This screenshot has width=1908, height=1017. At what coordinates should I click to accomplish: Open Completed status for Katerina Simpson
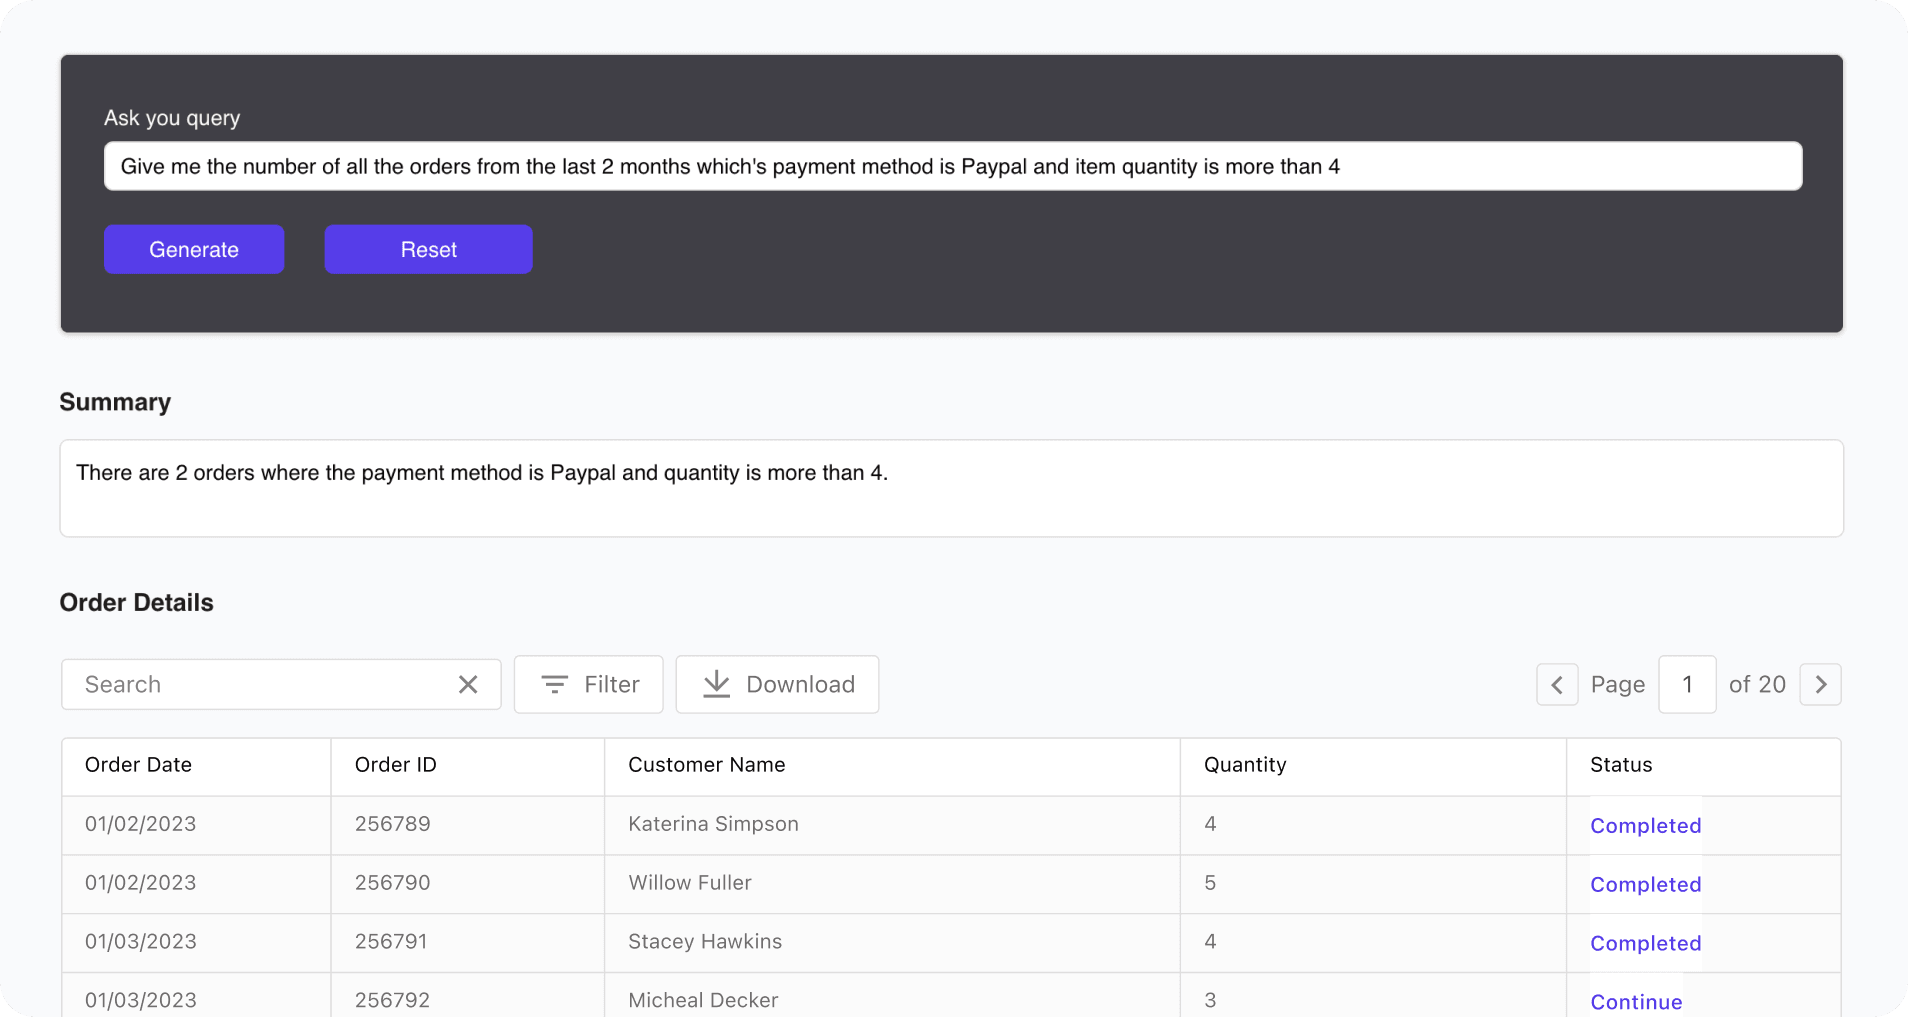tap(1645, 826)
